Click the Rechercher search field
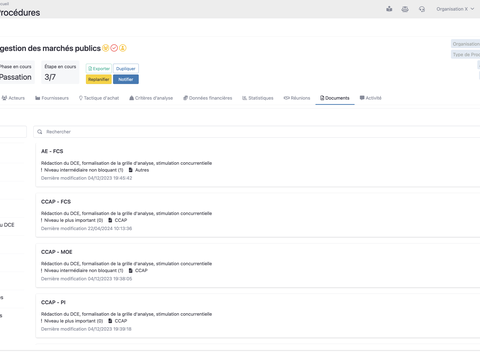Image resolution: width=480 pixels, height=360 pixels. 257,132
